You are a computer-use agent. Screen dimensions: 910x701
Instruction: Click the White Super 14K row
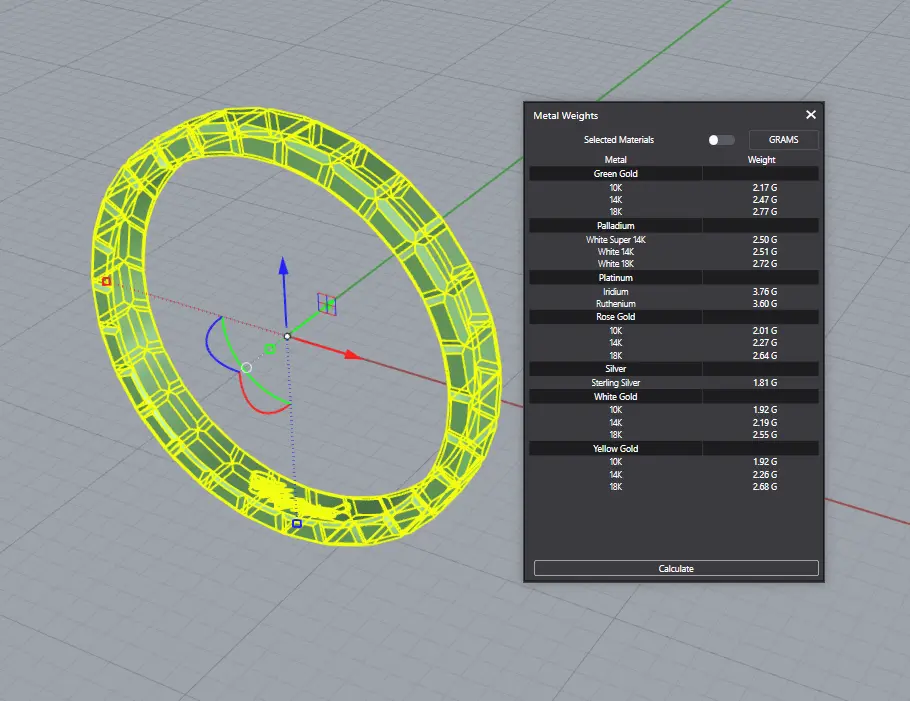click(x=674, y=240)
